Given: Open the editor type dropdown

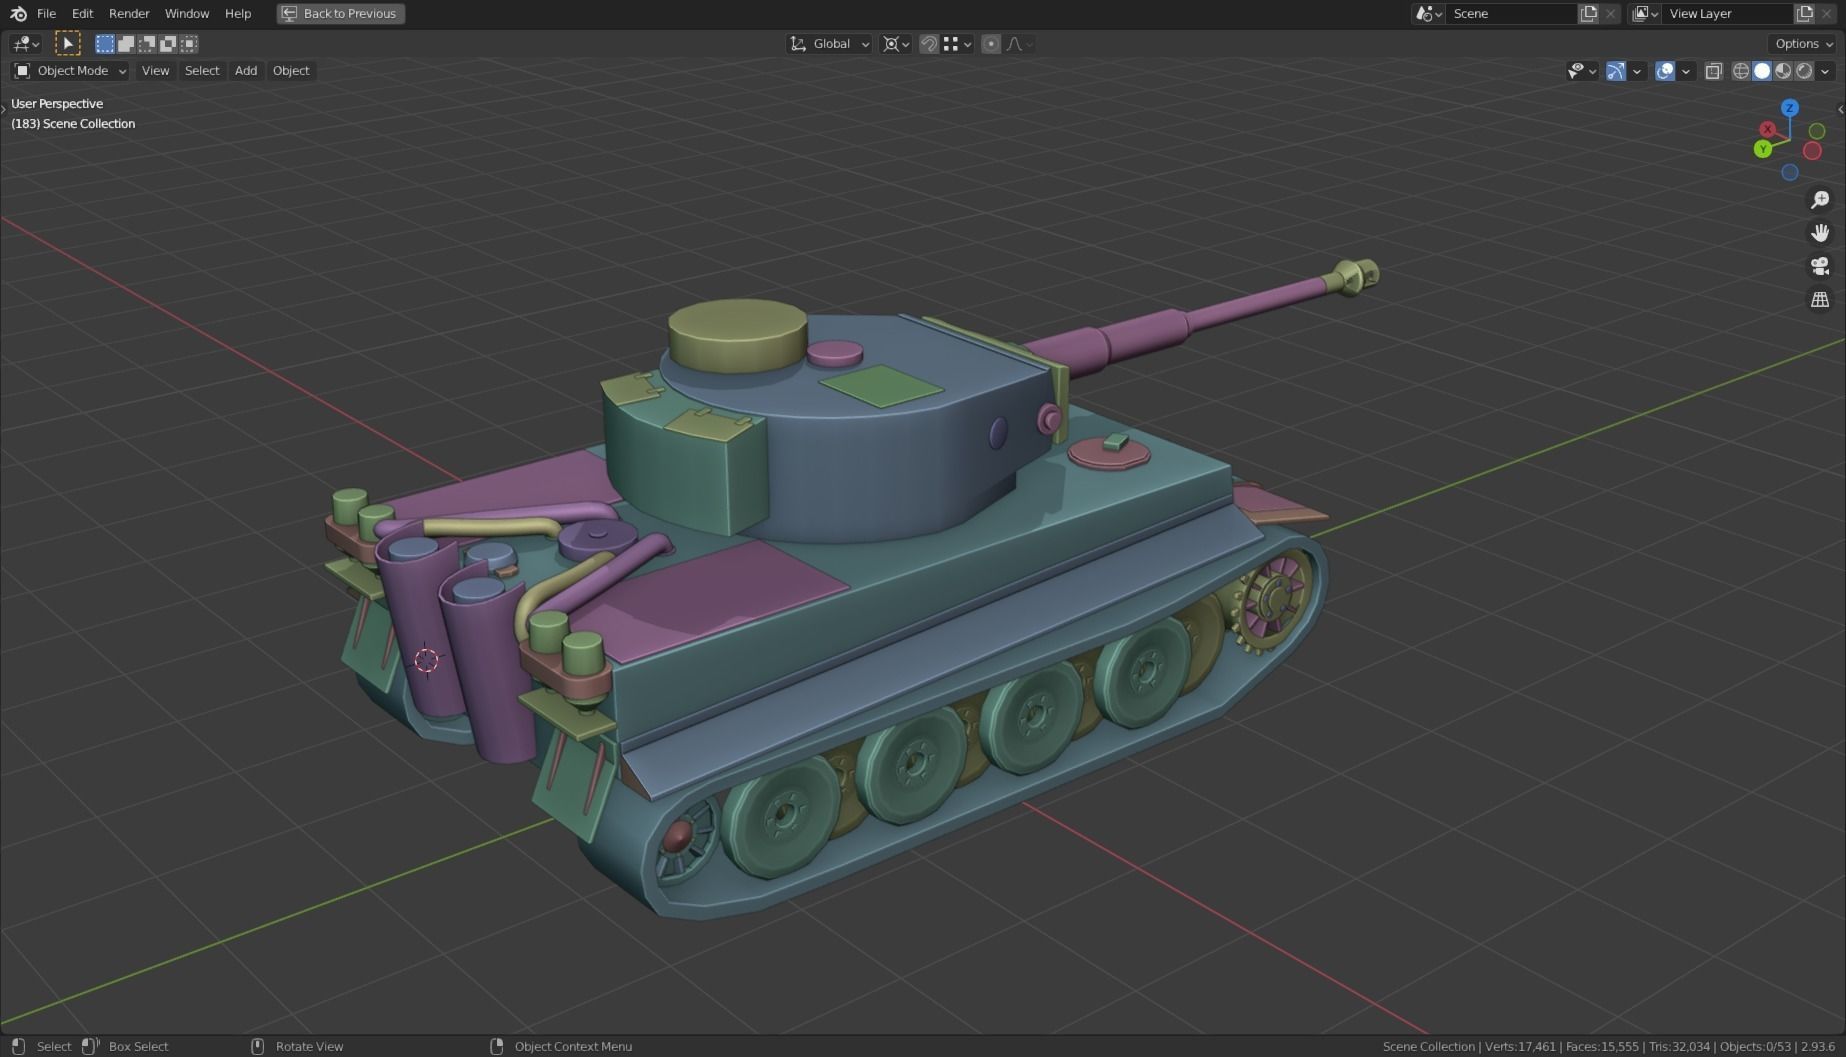Looking at the screenshot, I should [25, 44].
